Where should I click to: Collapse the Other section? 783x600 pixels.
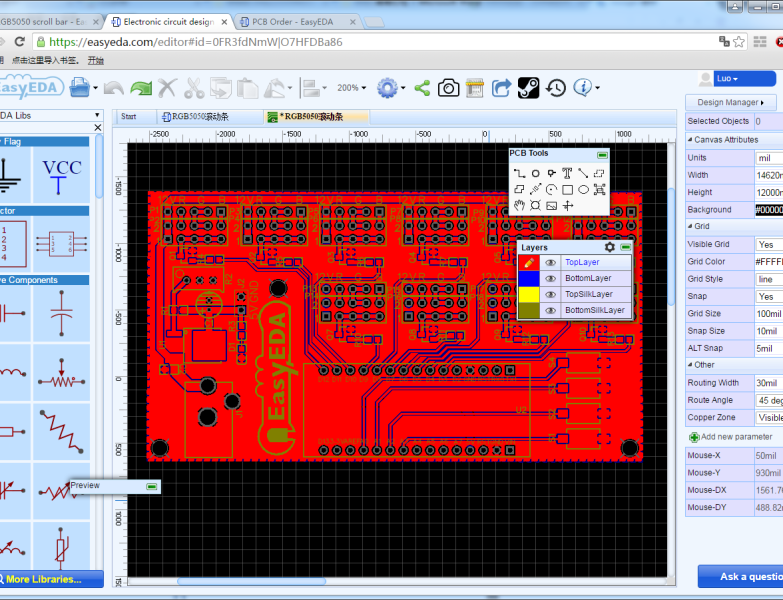coord(691,365)
